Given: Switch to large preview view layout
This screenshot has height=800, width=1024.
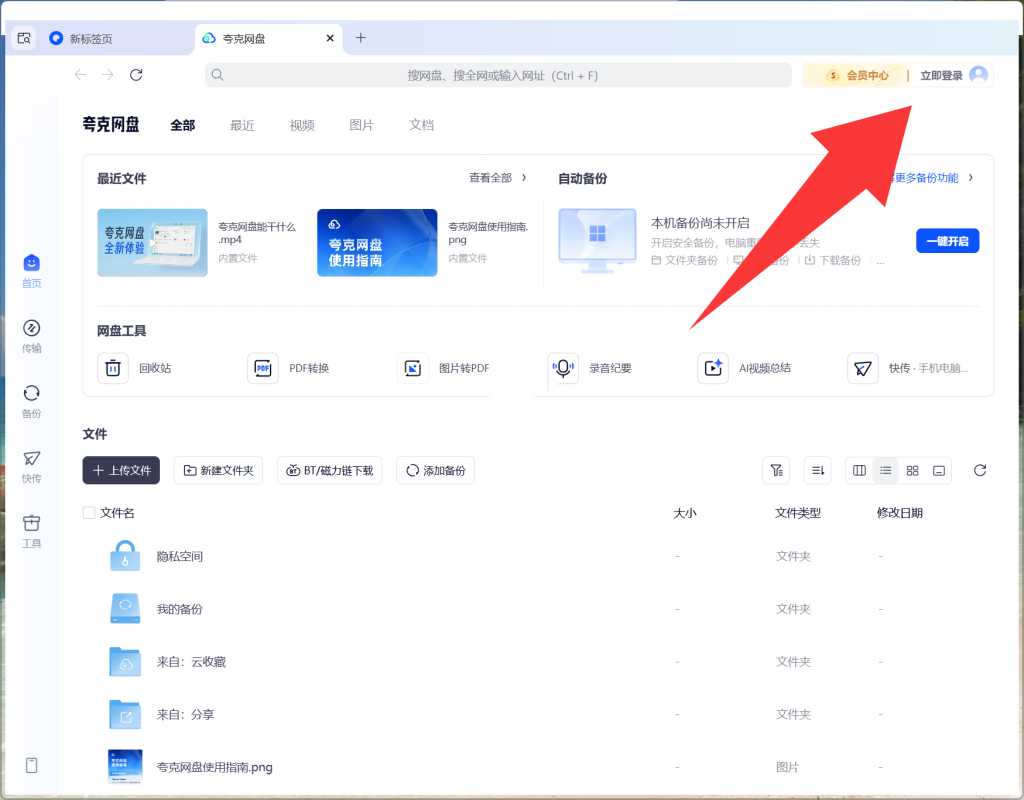Looking at the screenshot, I should 938,470.
